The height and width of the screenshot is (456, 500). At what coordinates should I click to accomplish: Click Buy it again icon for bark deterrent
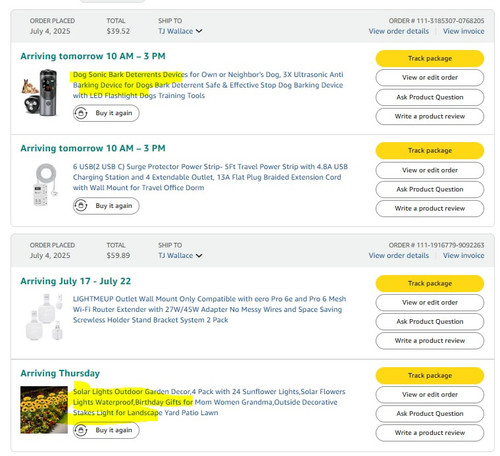81,113
